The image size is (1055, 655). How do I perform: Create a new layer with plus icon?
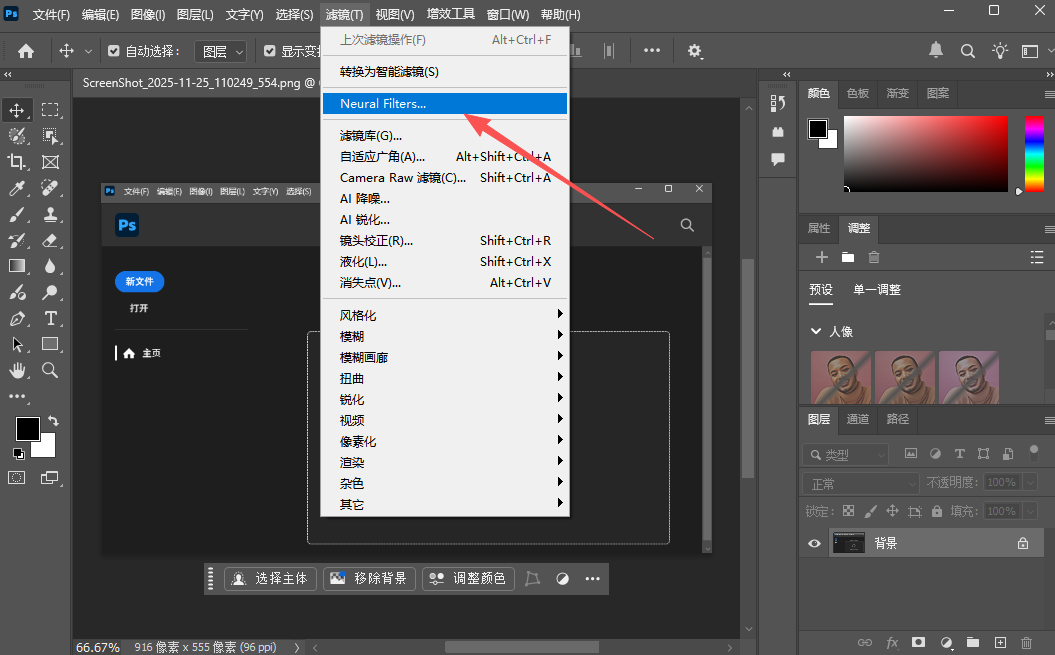click(x=999, y=642)
